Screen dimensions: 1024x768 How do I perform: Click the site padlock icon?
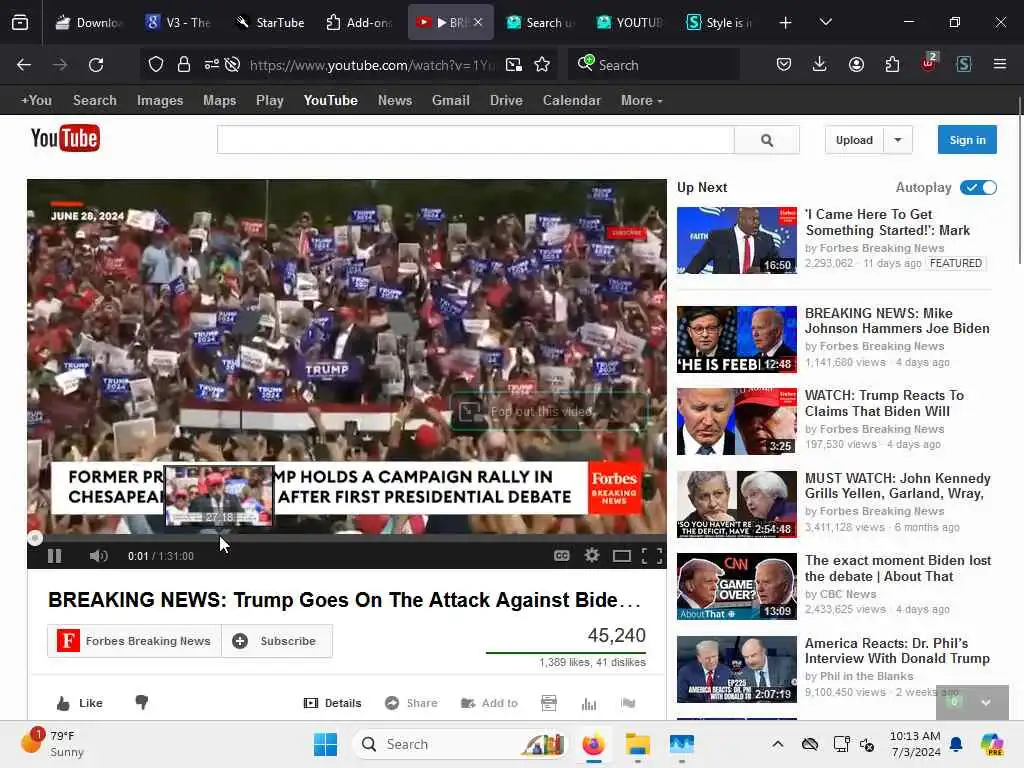pos(184,65)
